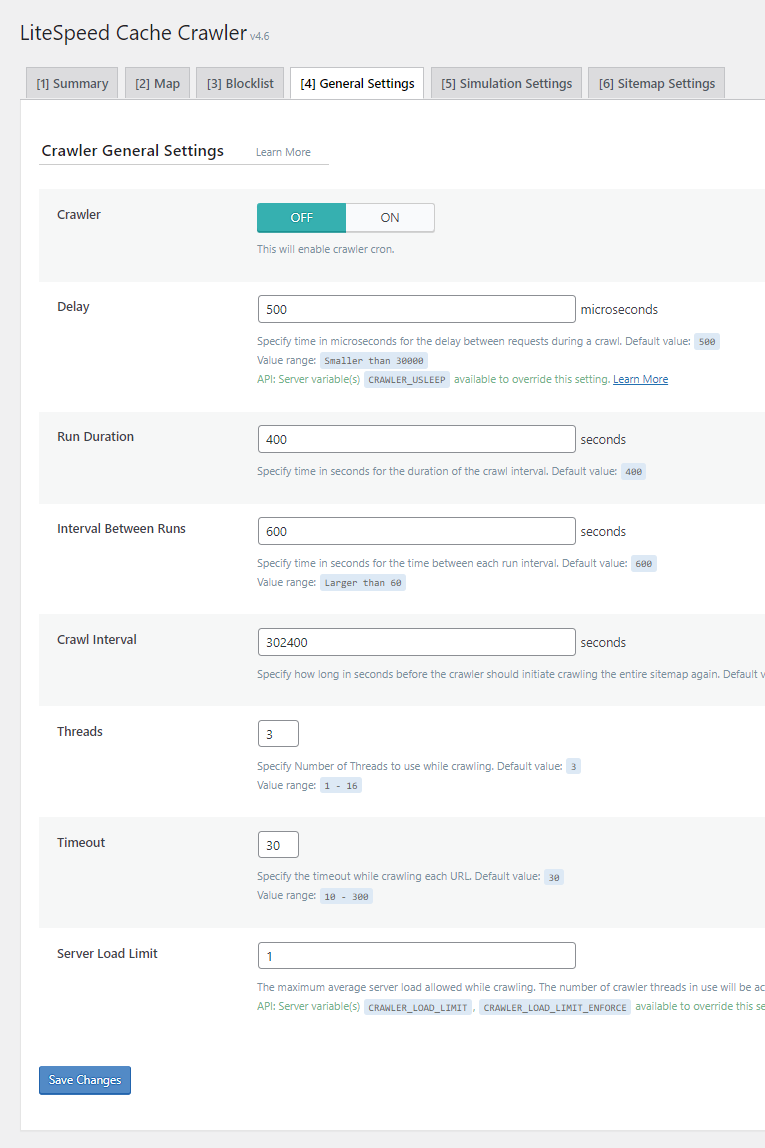This screenshot has width=765, height=1148.
Task: Turn the Crawler ON
Action: click(x=390, y=218)
